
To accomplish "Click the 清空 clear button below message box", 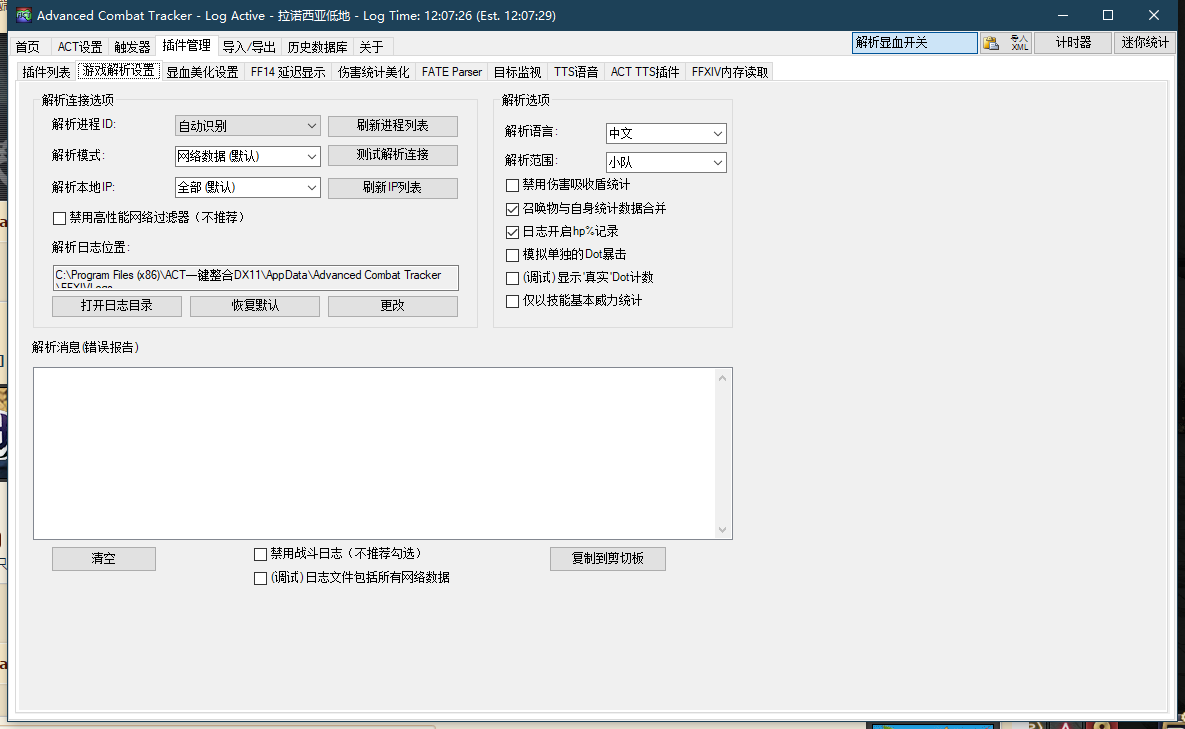I will point(103,558).
